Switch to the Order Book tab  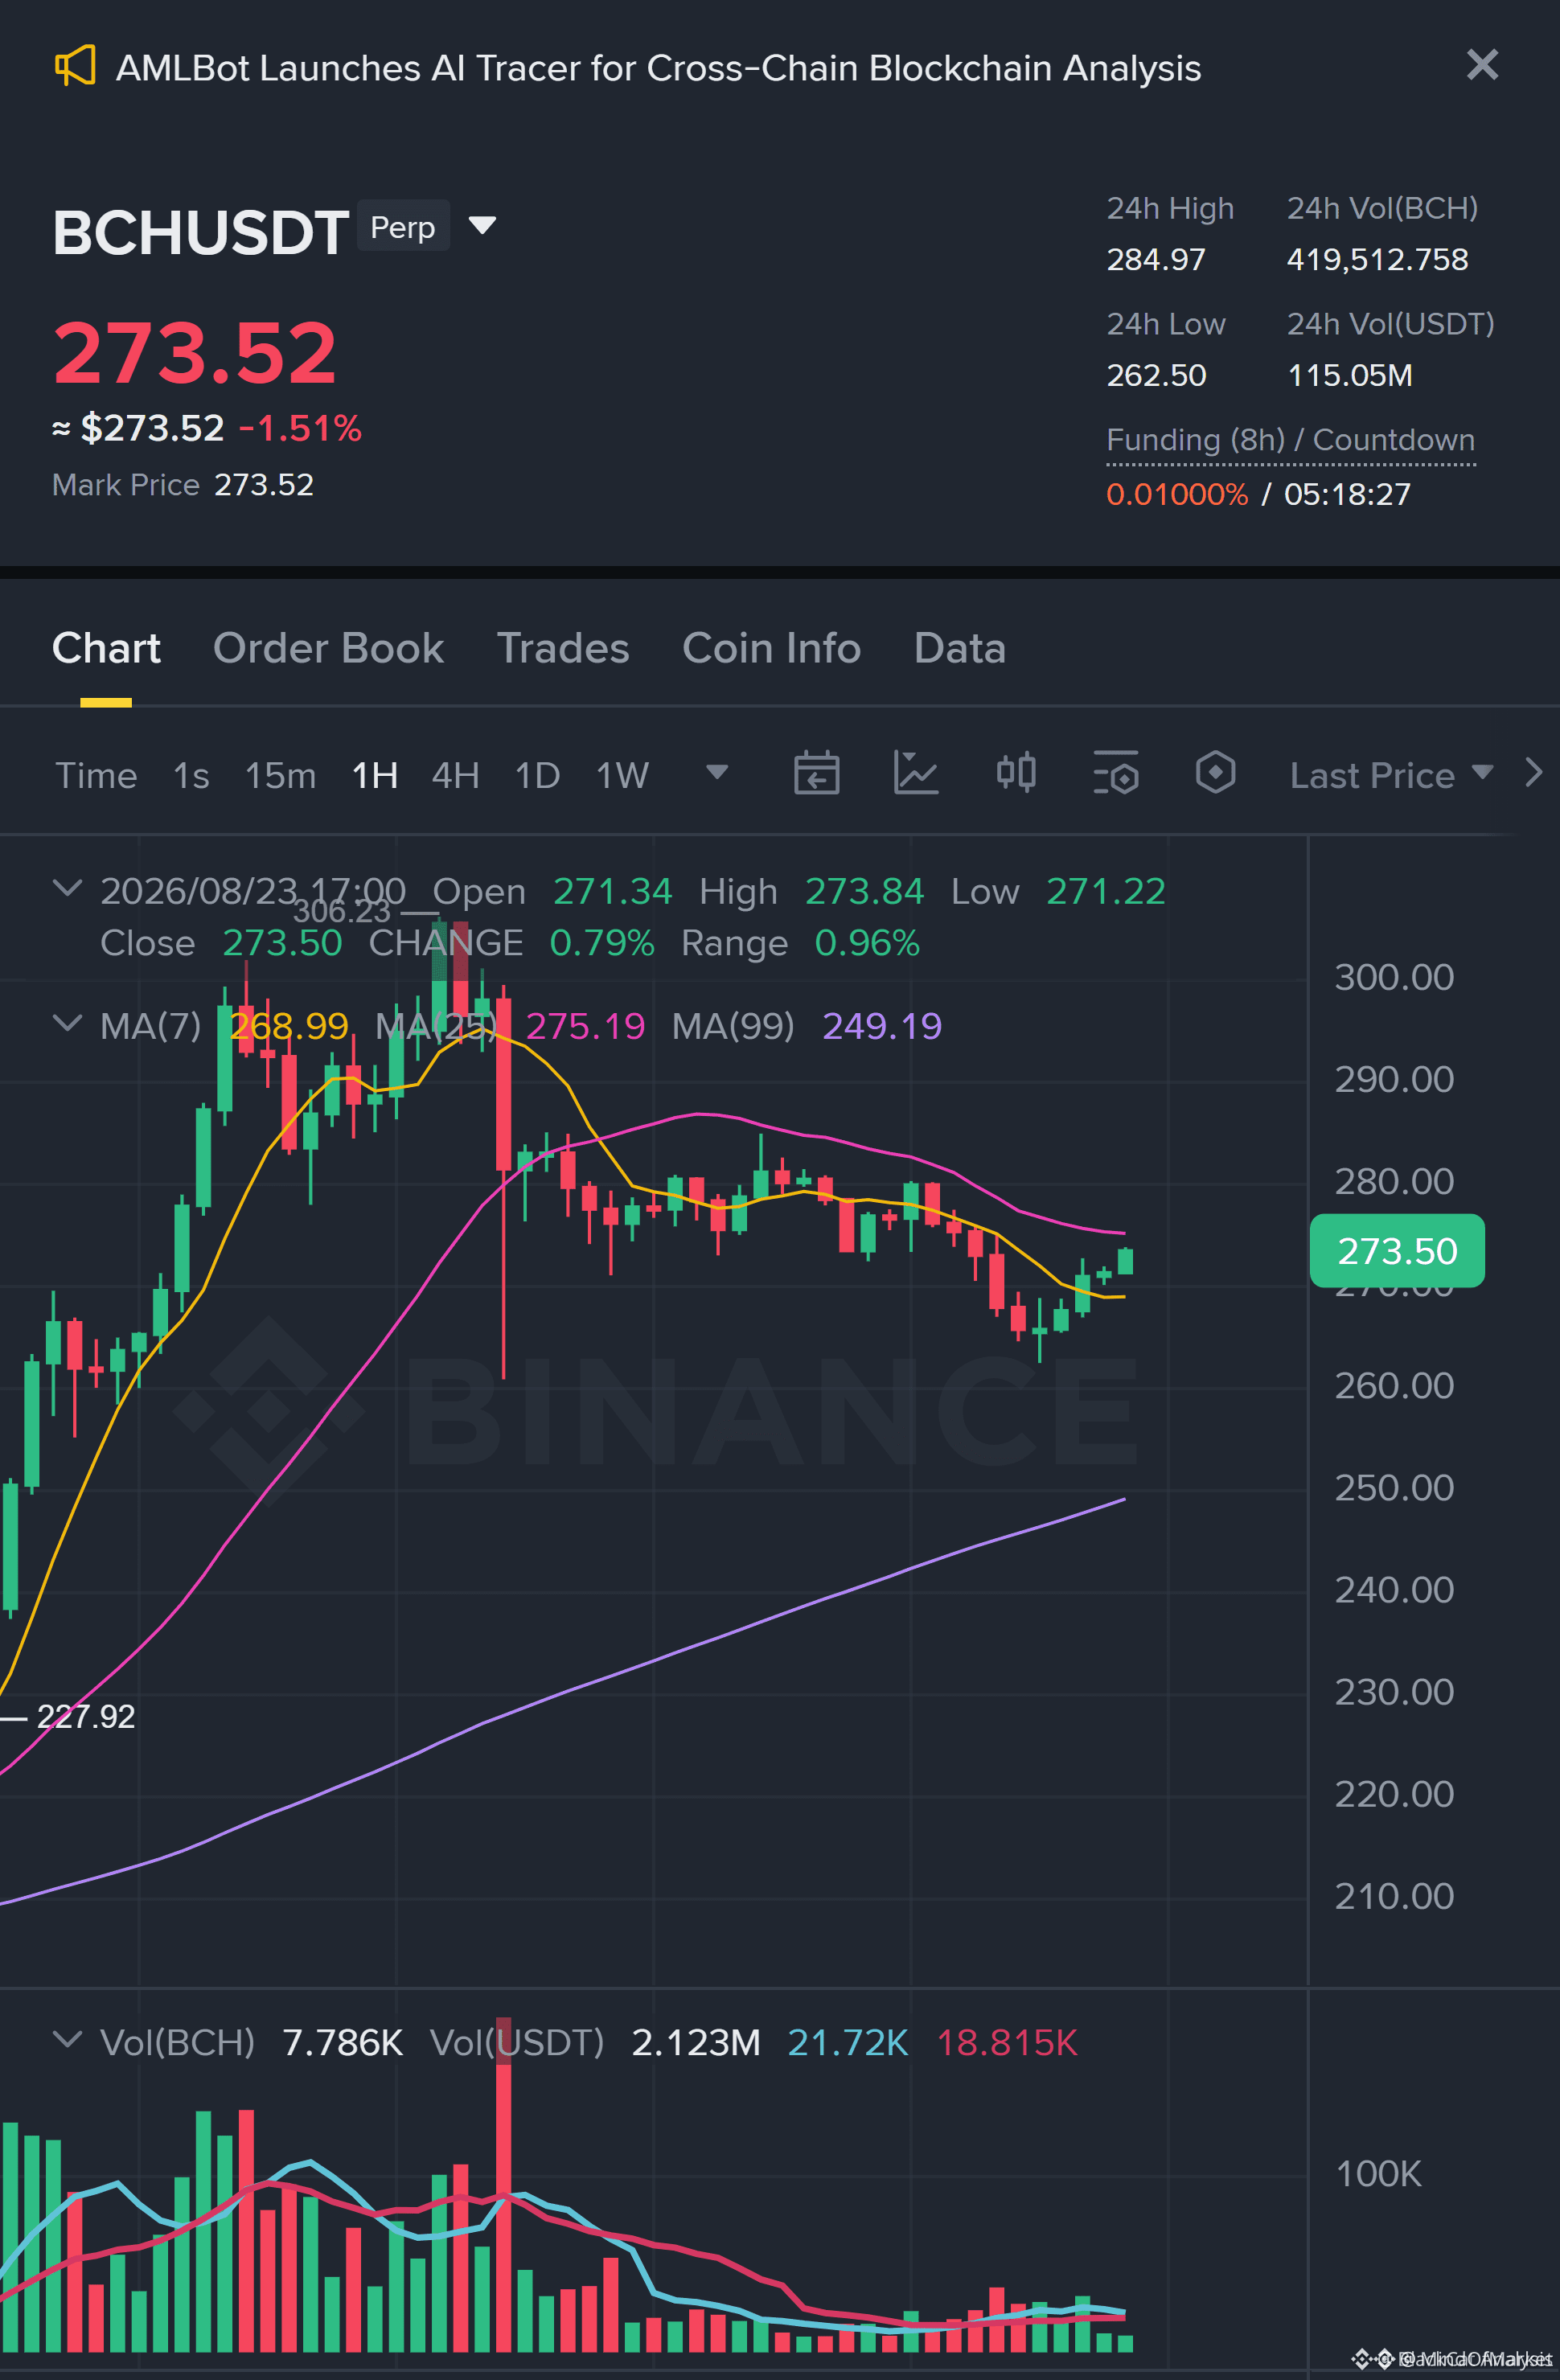click(328, 648)
